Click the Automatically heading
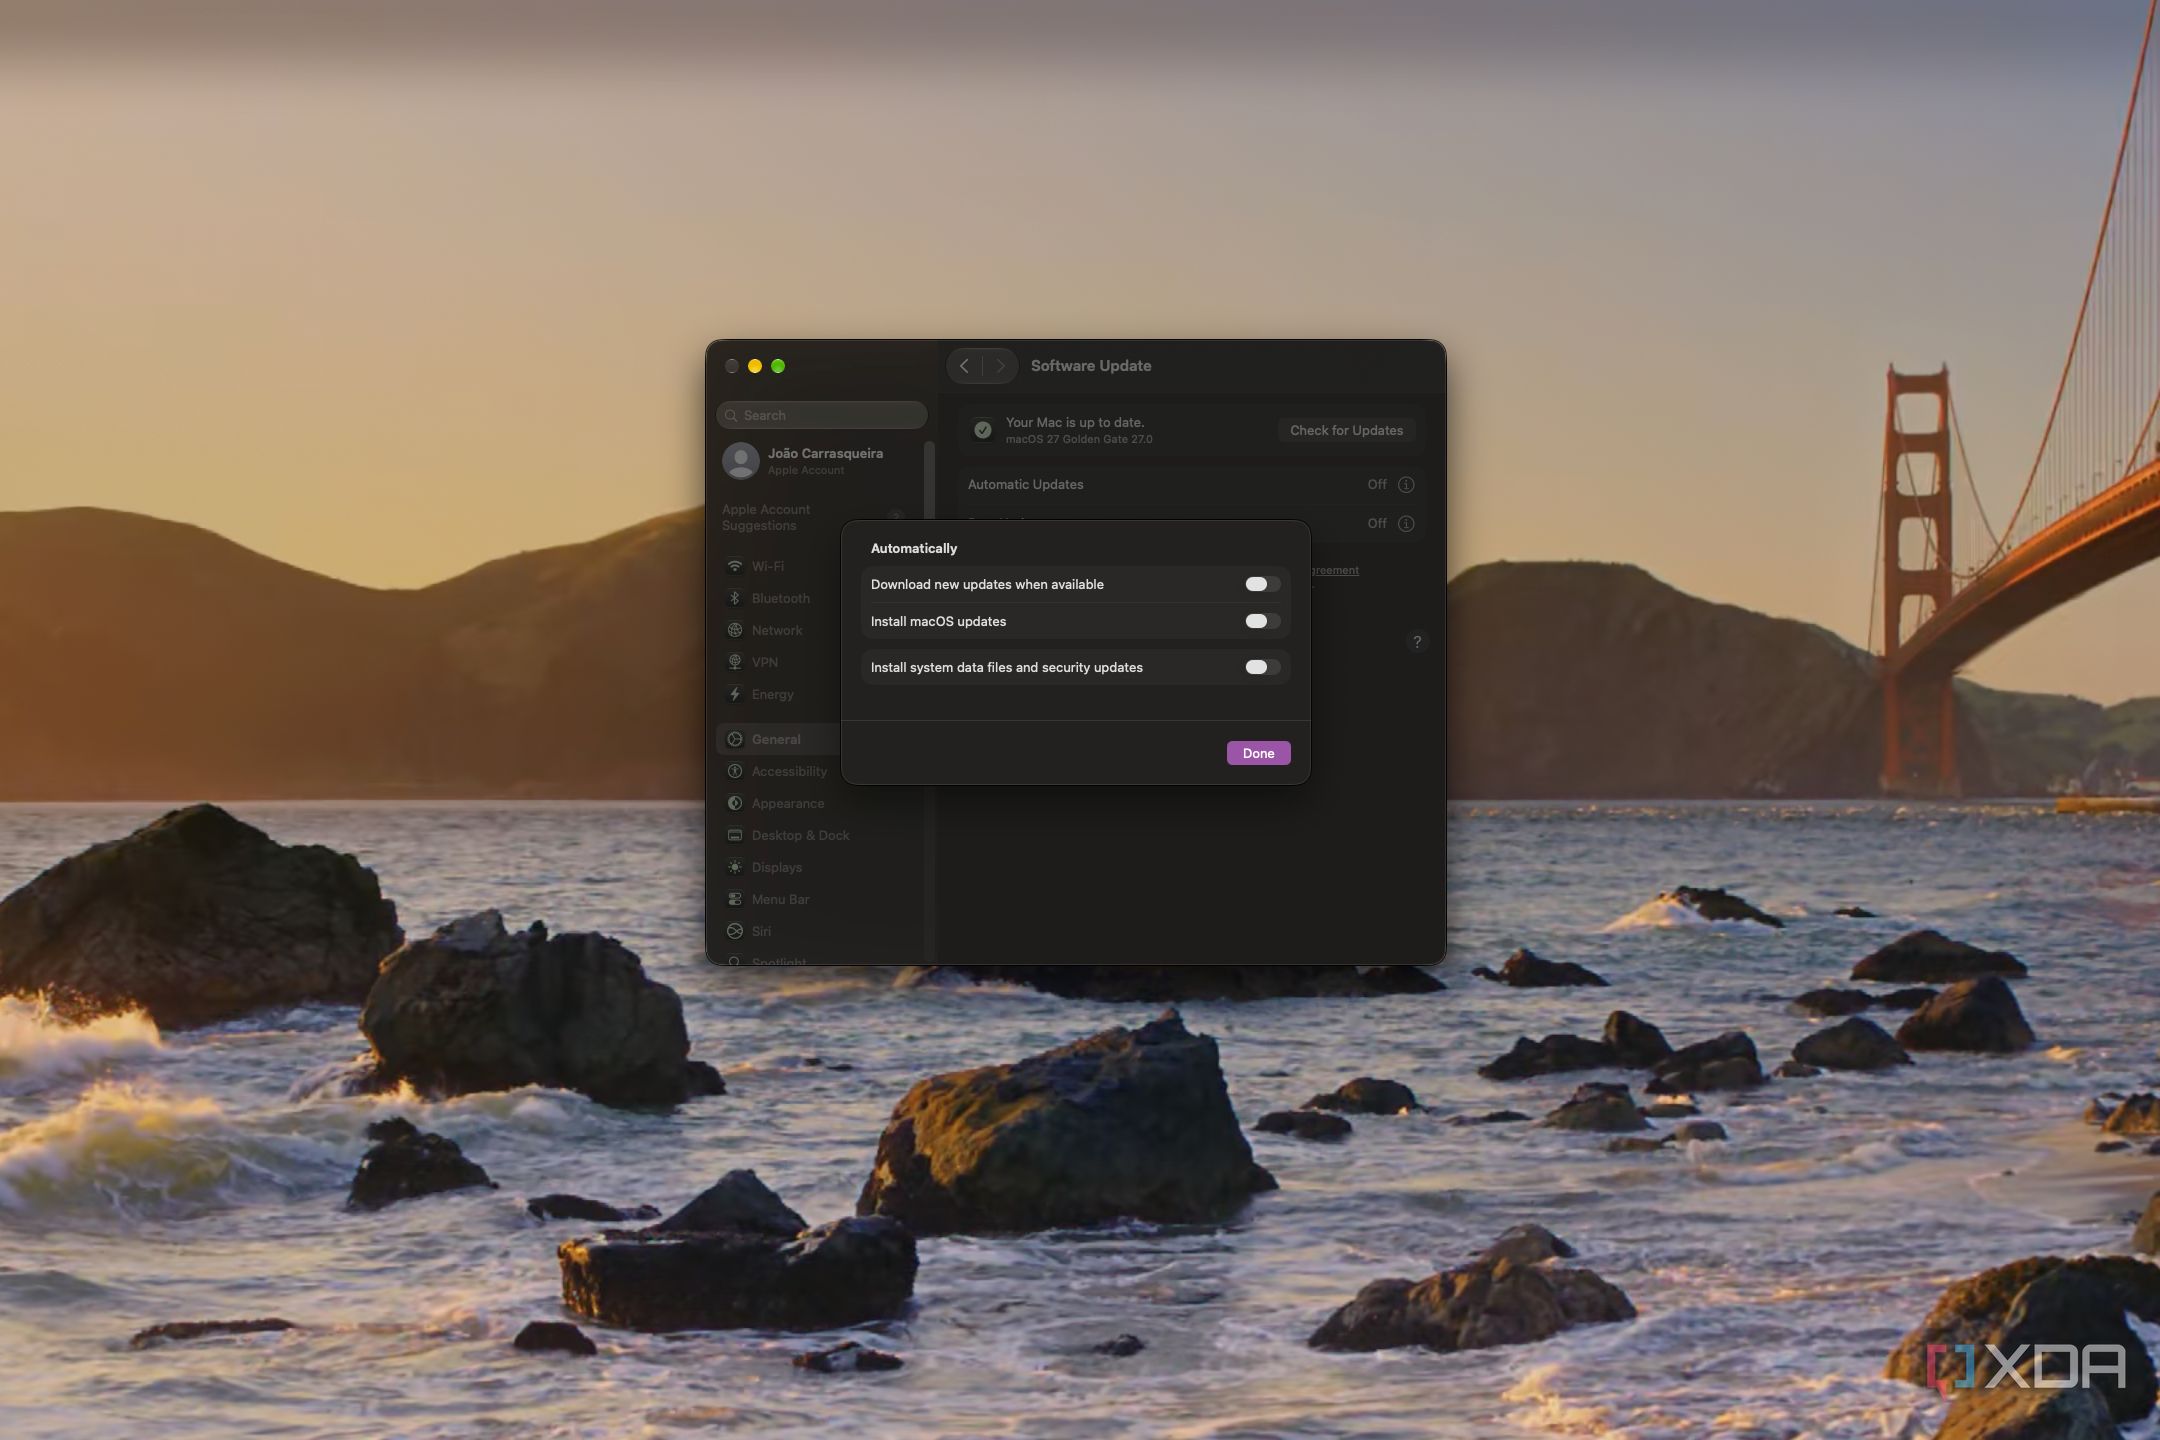Viewport: 2160px width, 1440px height. click(914, 548)
